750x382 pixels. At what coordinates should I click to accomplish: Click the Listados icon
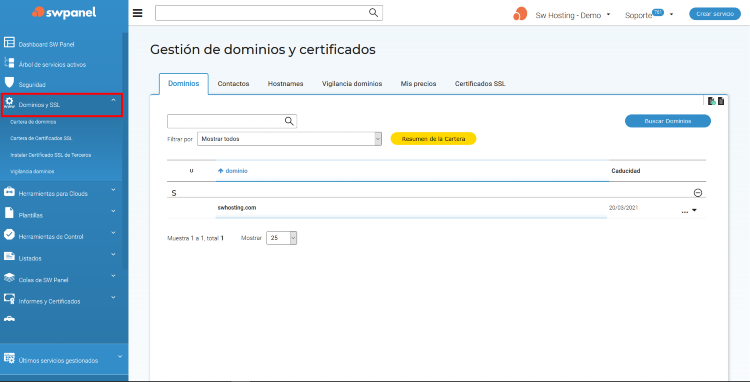click(9, 256)
